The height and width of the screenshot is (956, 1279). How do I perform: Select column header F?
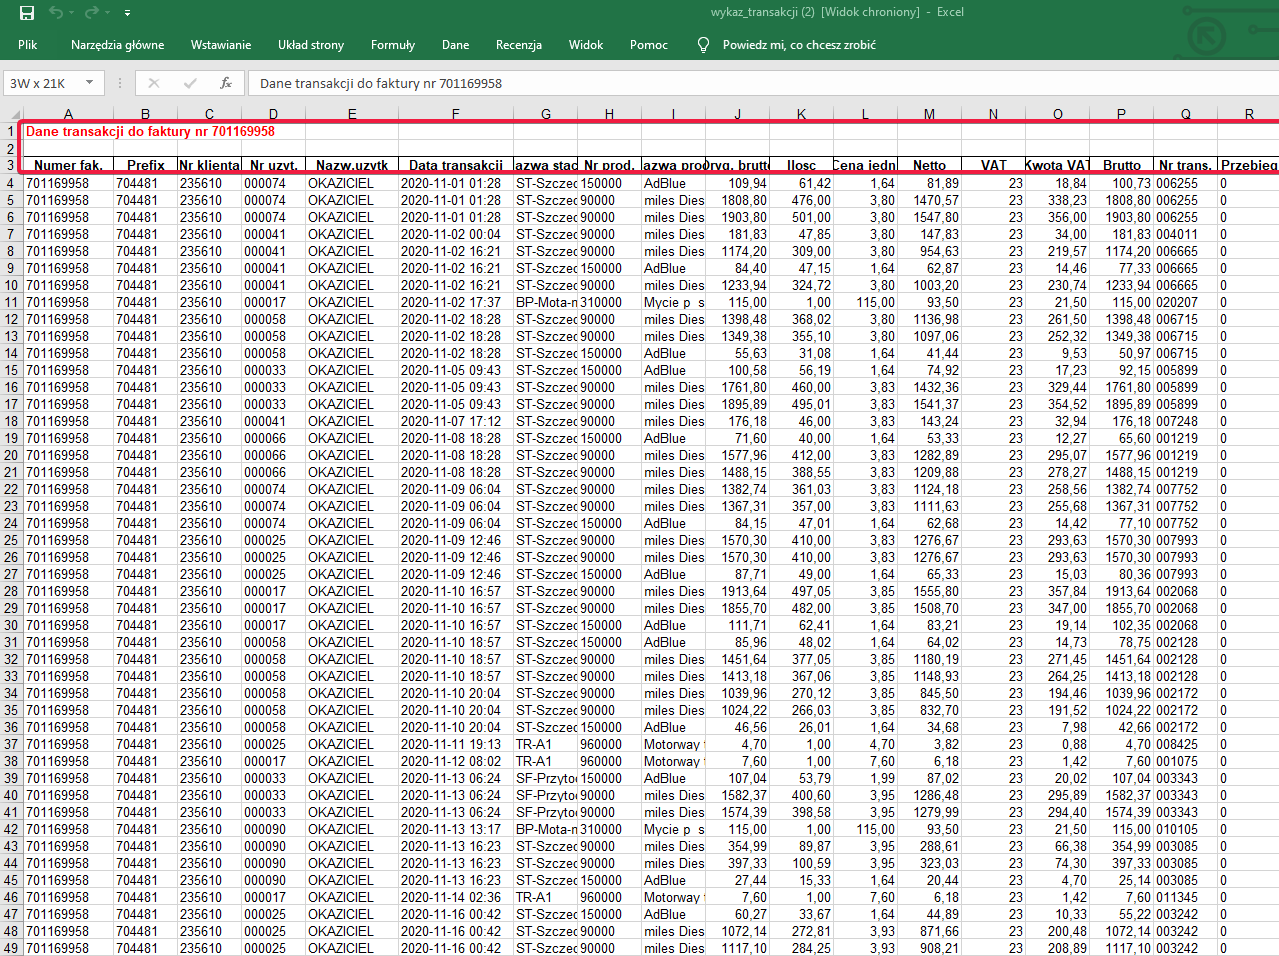click(x=456, y=114)
